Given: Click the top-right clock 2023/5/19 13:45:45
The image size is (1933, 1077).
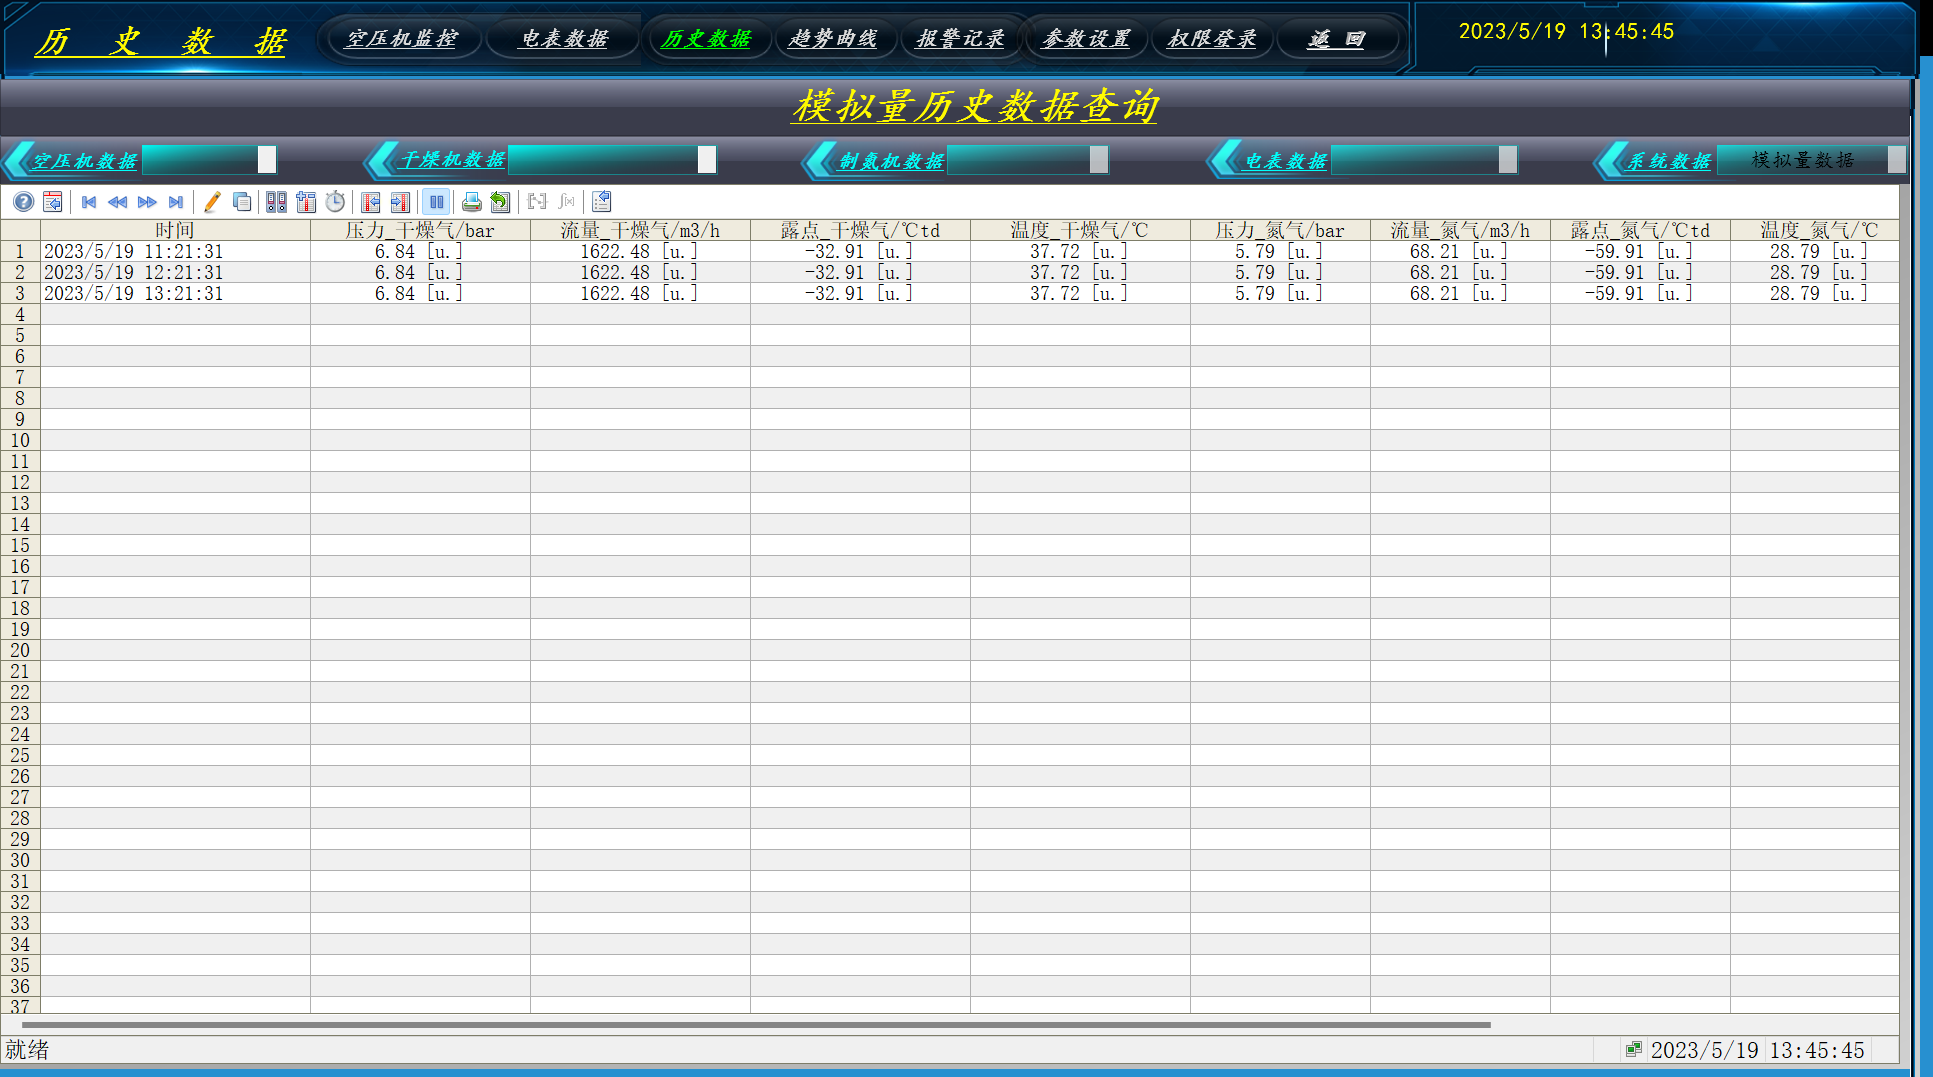Looking at the screenshot, I should click(x=1566, y=31).
